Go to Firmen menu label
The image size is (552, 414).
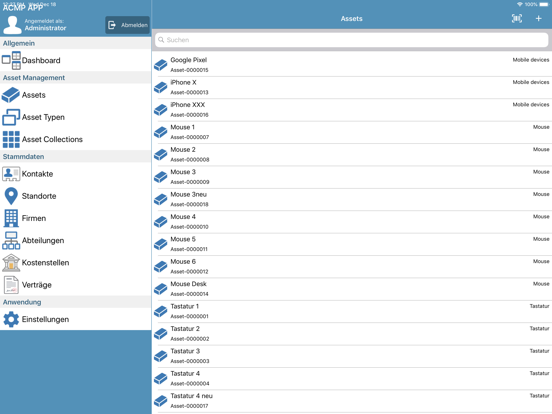(34, 218)
